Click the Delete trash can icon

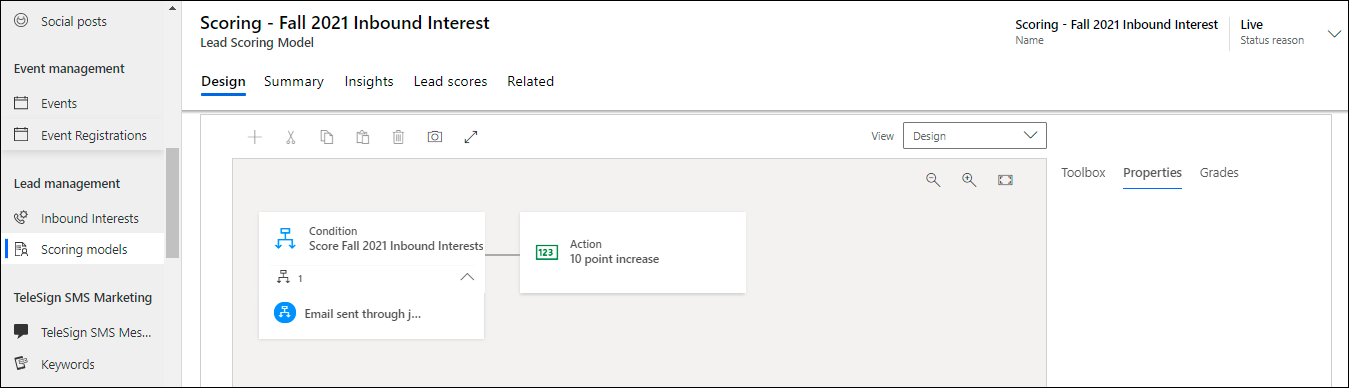pos(398,137)
